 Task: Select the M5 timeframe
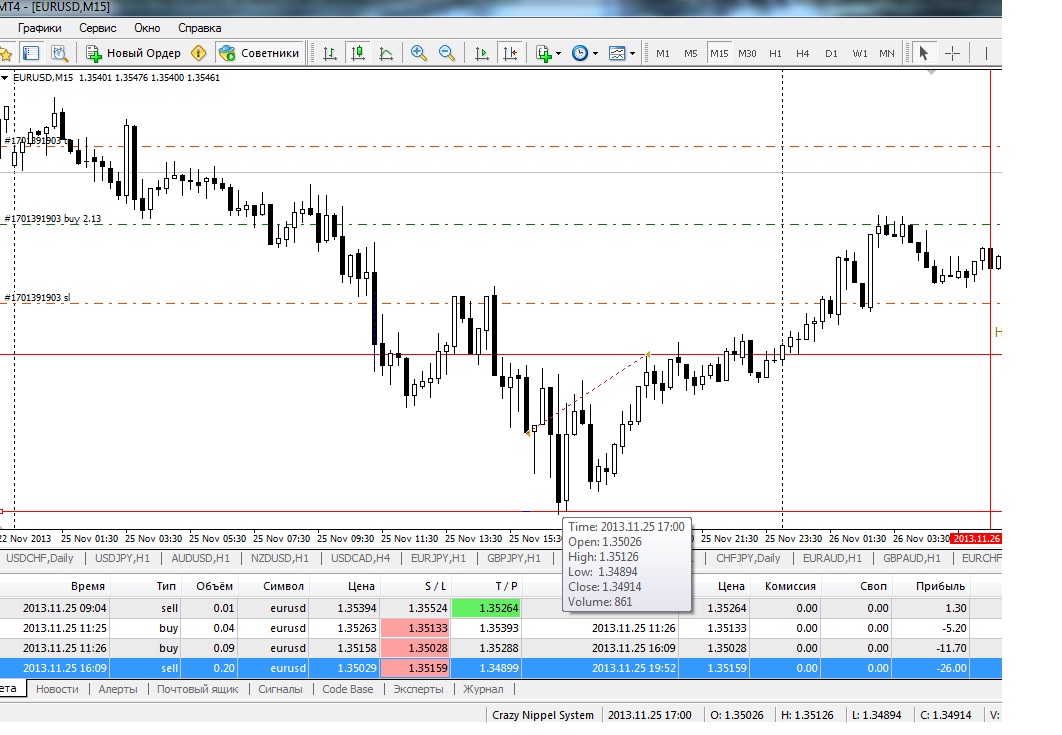(x=691, y=54)
